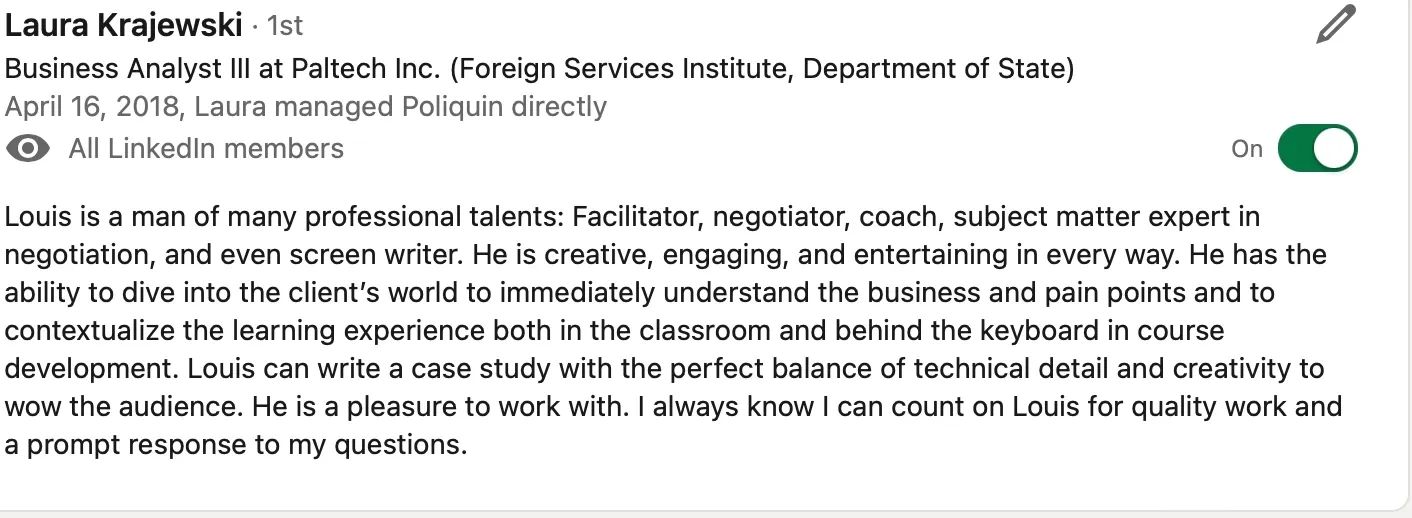Click the eye visibility icon

[28, 149]
